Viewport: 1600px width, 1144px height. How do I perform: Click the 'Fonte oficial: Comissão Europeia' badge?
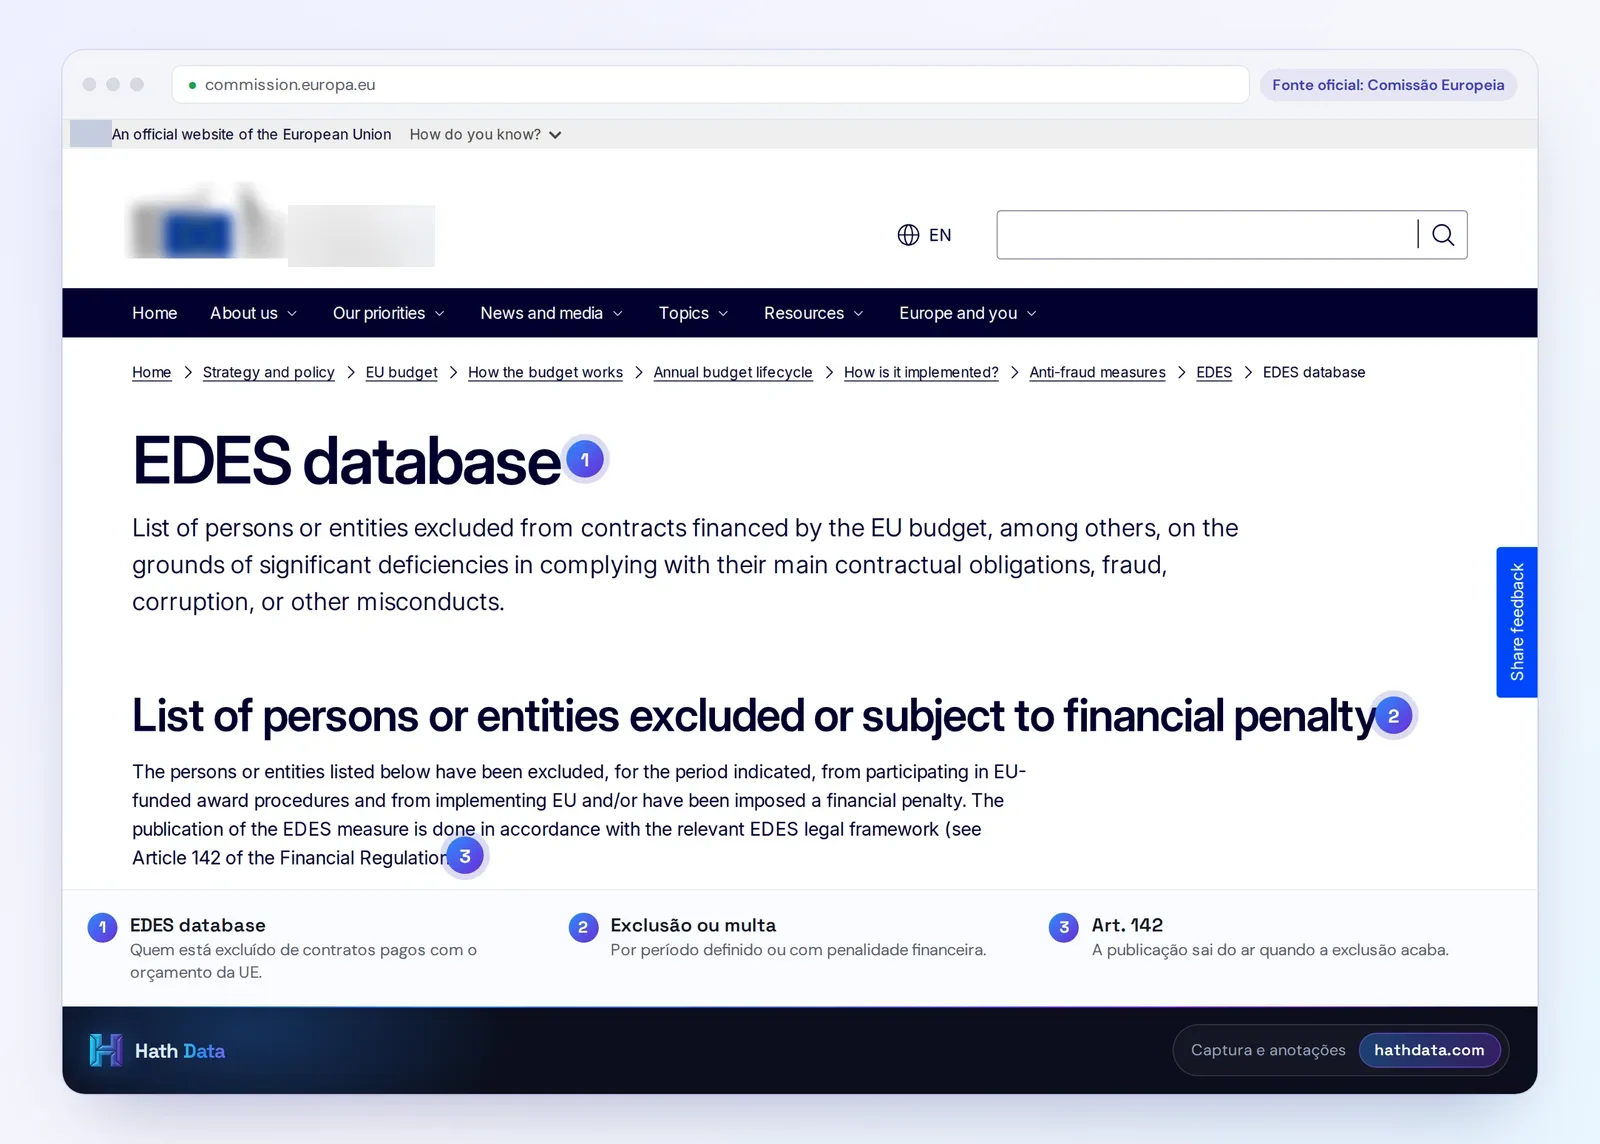click(x=1388, y=85)
